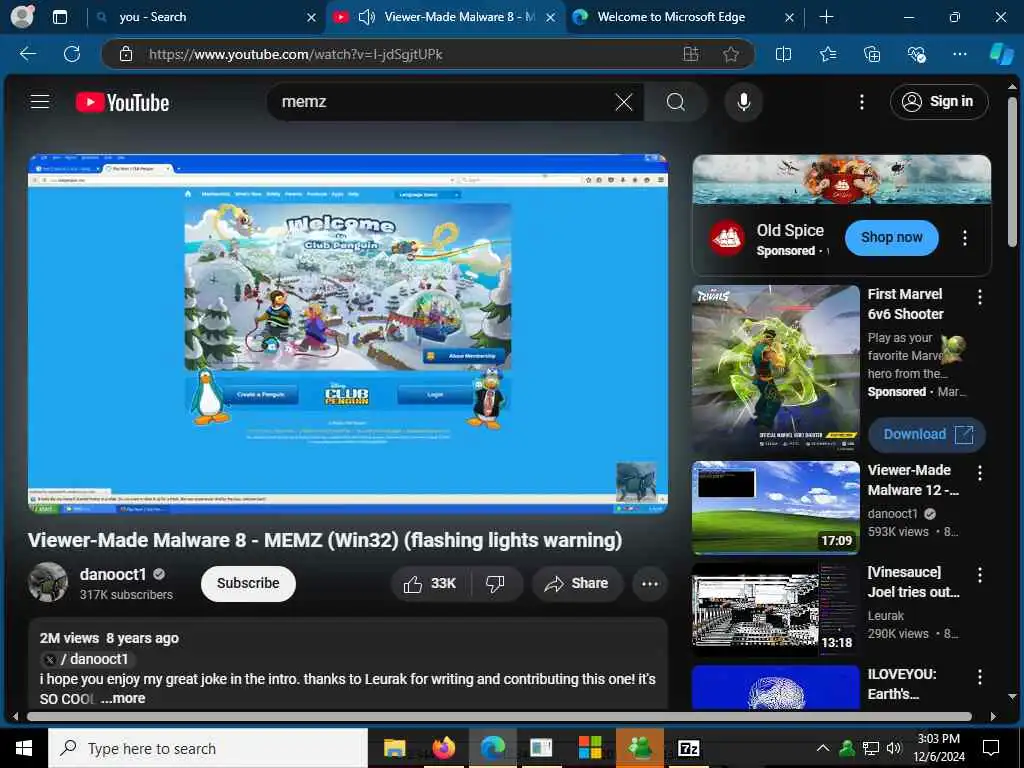Open danooct1 channel name link
Screen dimensions: 1024x768
pyautogui.click(x=113, y=574)
